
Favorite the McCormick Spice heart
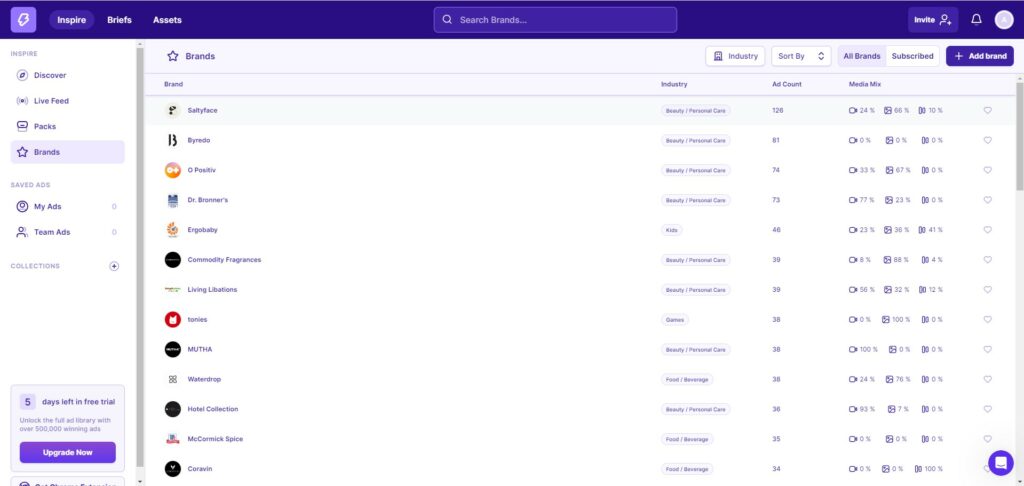pos(987,439)
